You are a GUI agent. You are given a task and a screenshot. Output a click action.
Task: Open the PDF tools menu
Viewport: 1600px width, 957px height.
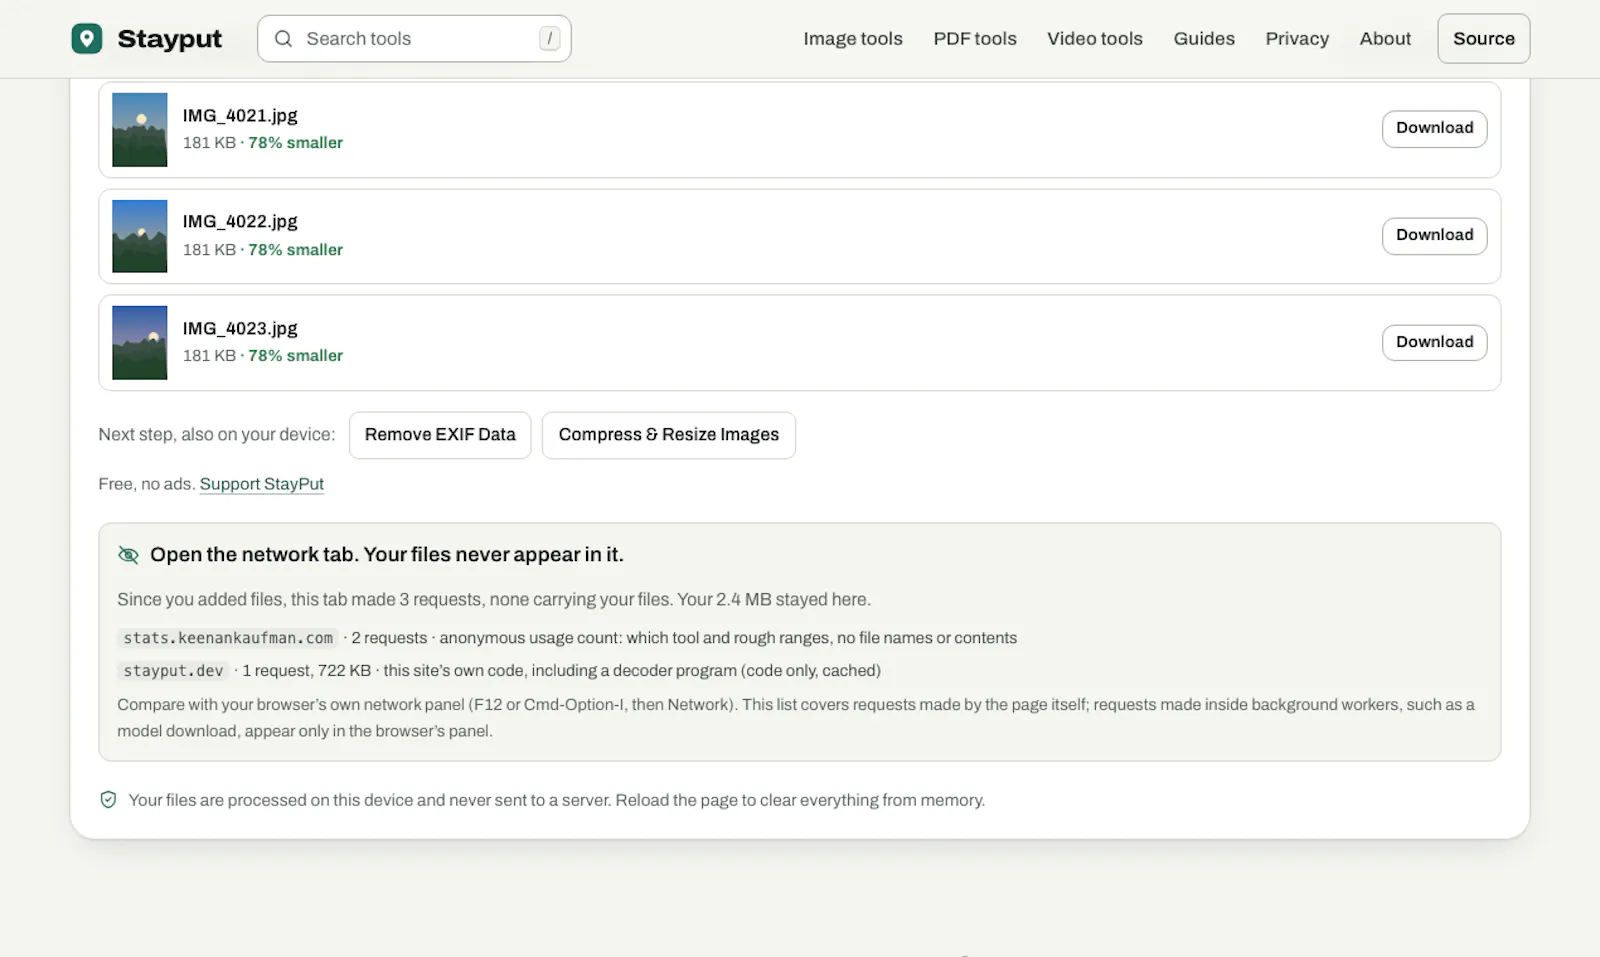[x=975, y=38]
